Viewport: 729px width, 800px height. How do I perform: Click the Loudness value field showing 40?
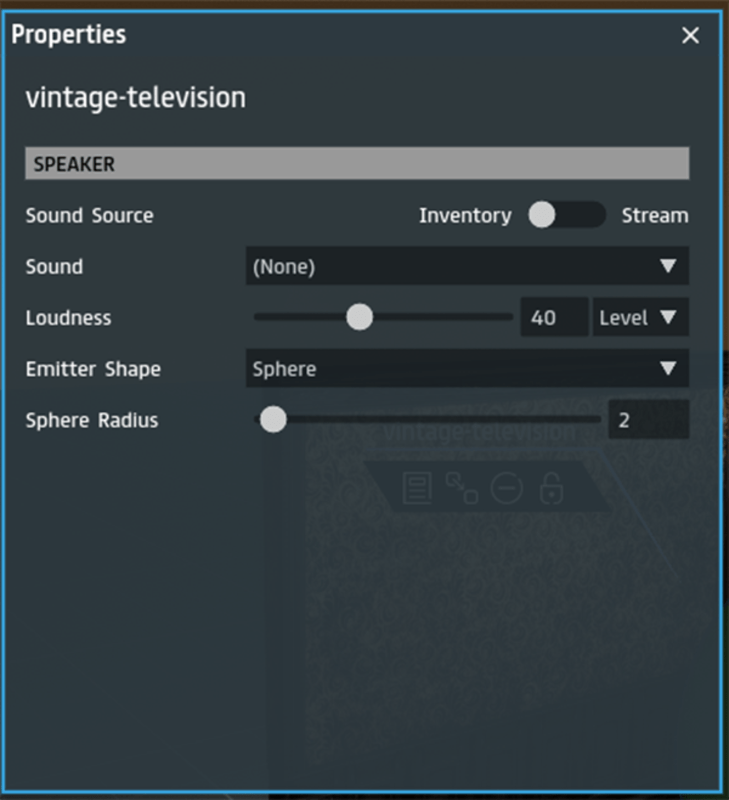click(x=553, y=318)
